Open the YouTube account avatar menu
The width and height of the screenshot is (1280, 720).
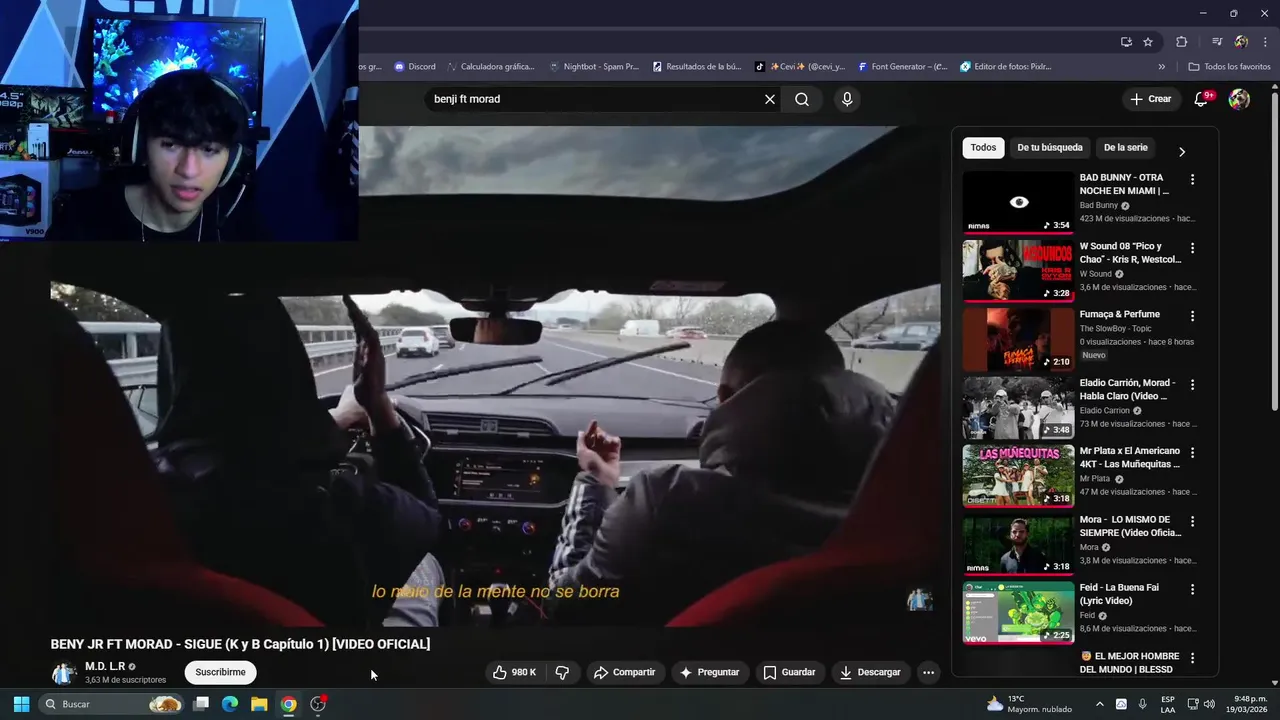[1239, 99]
